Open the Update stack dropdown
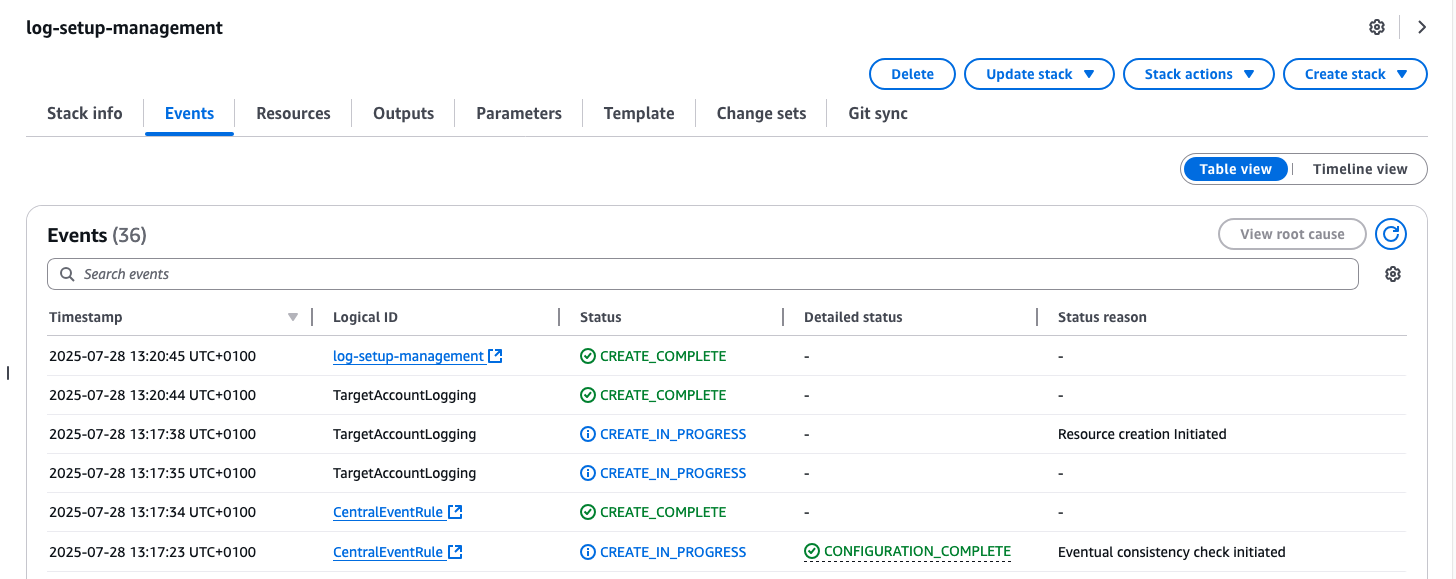The image size is (1456, 579). (x=1039, y=73)
